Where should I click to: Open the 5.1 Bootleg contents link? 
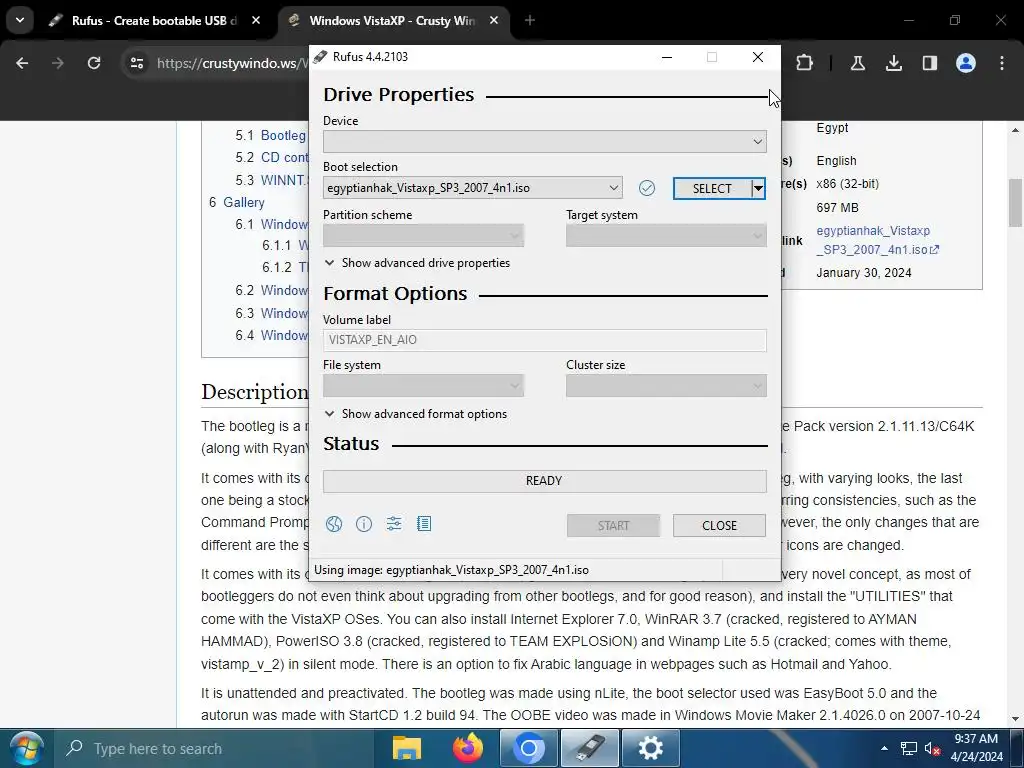coord(270,135)
